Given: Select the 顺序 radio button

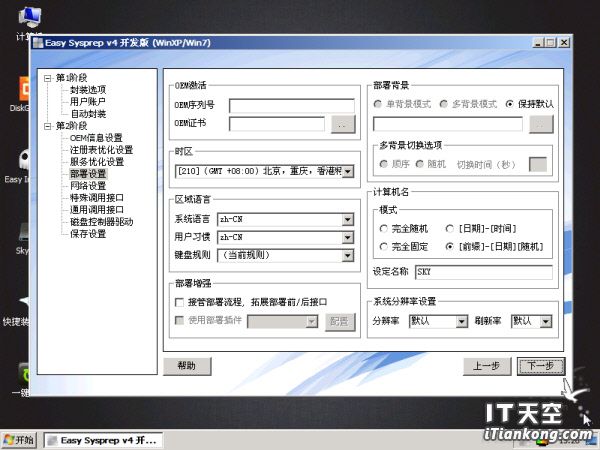Looking at the screenshot, I should 383,164.
